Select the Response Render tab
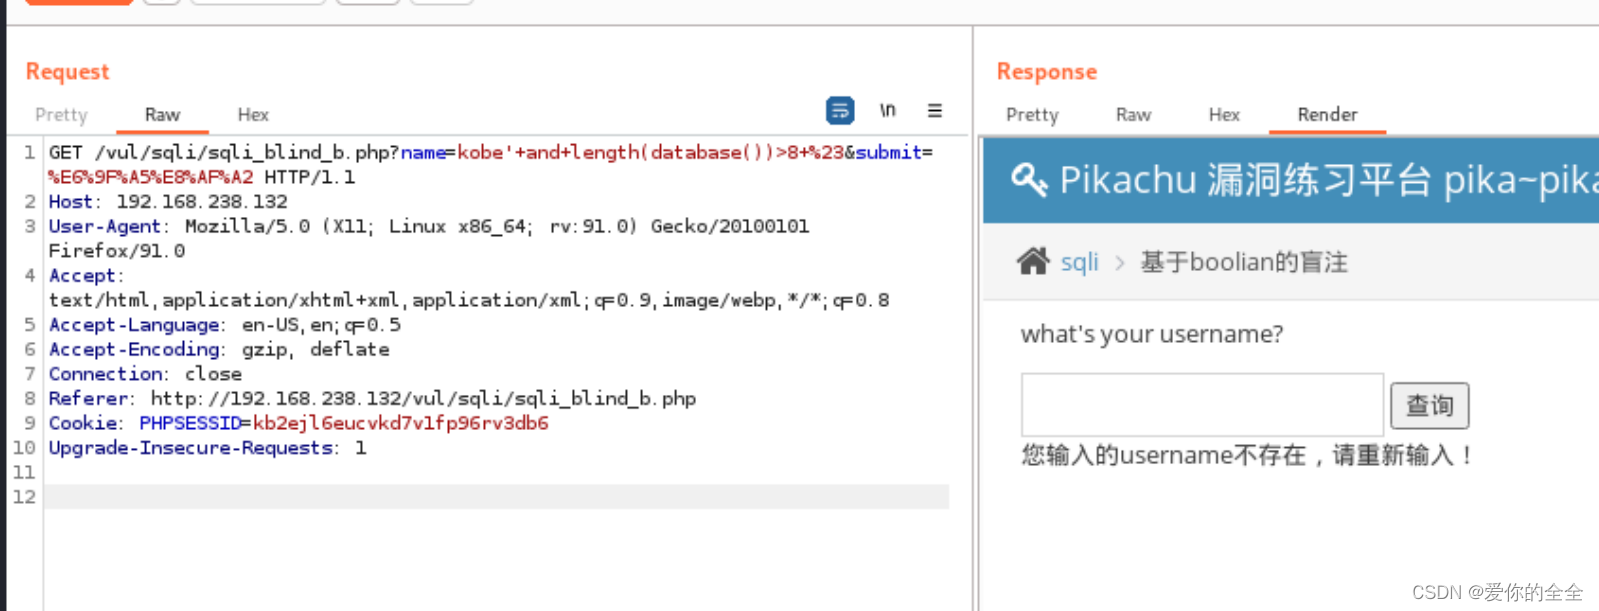Screen dimensions: 1599x611 pos(1327,115)
